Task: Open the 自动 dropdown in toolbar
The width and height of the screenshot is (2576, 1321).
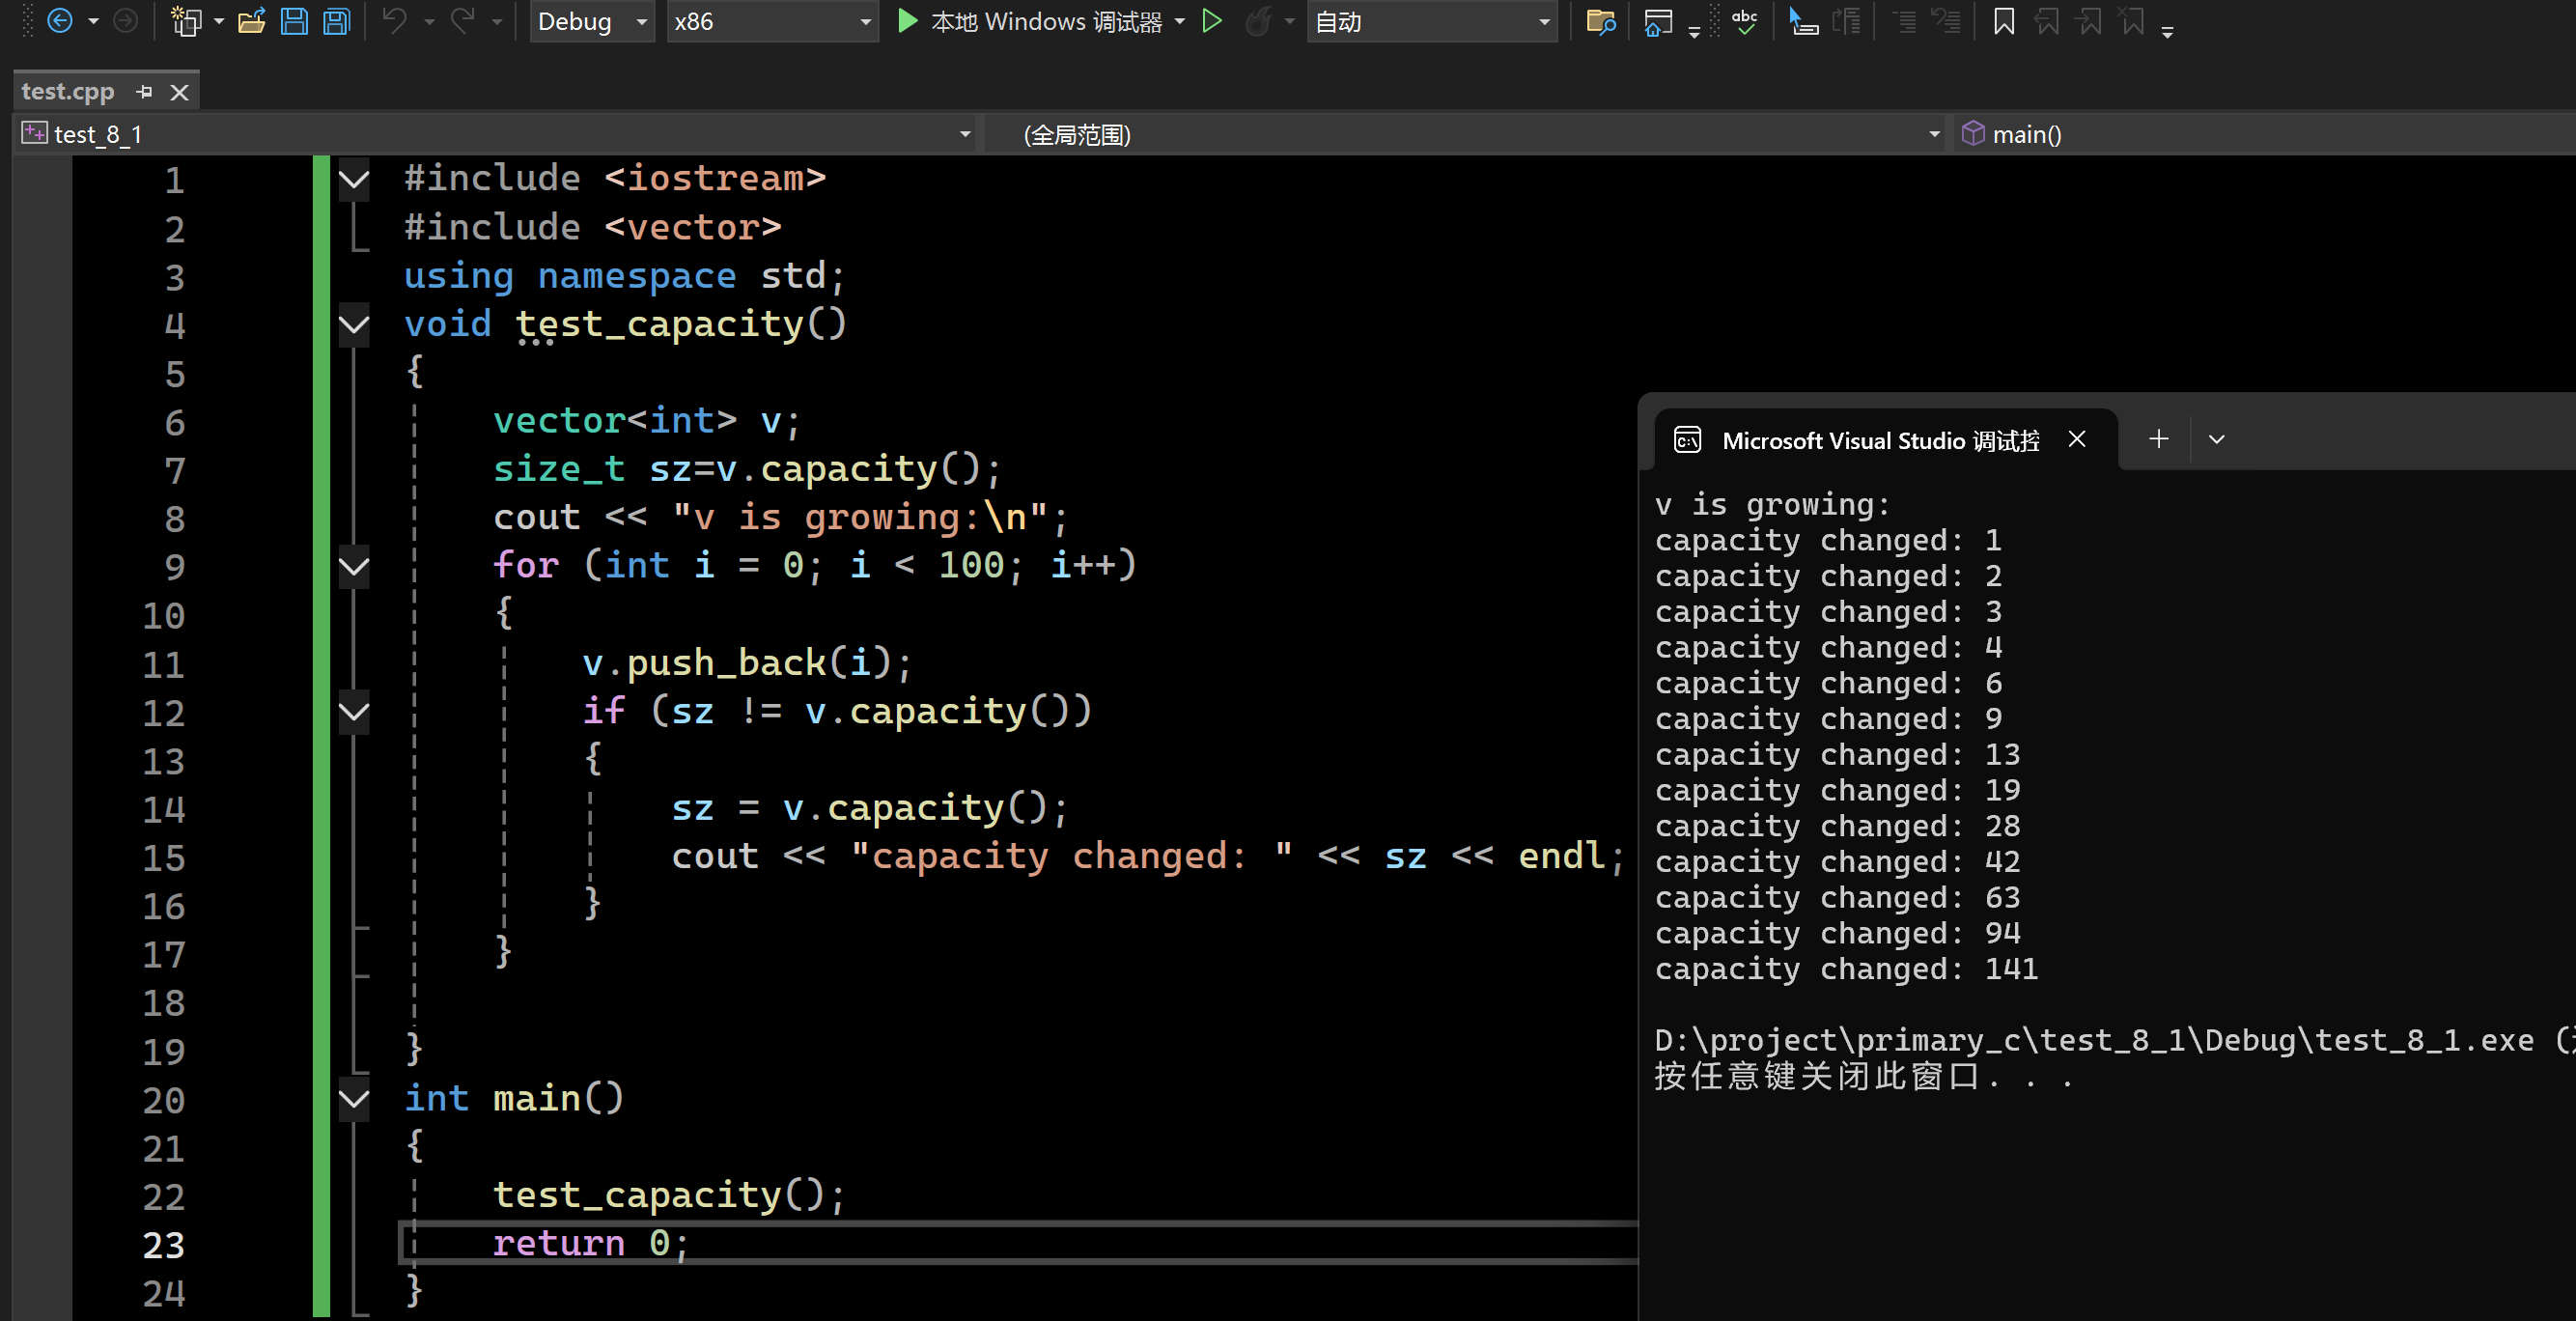Action: pos(1432,21)
